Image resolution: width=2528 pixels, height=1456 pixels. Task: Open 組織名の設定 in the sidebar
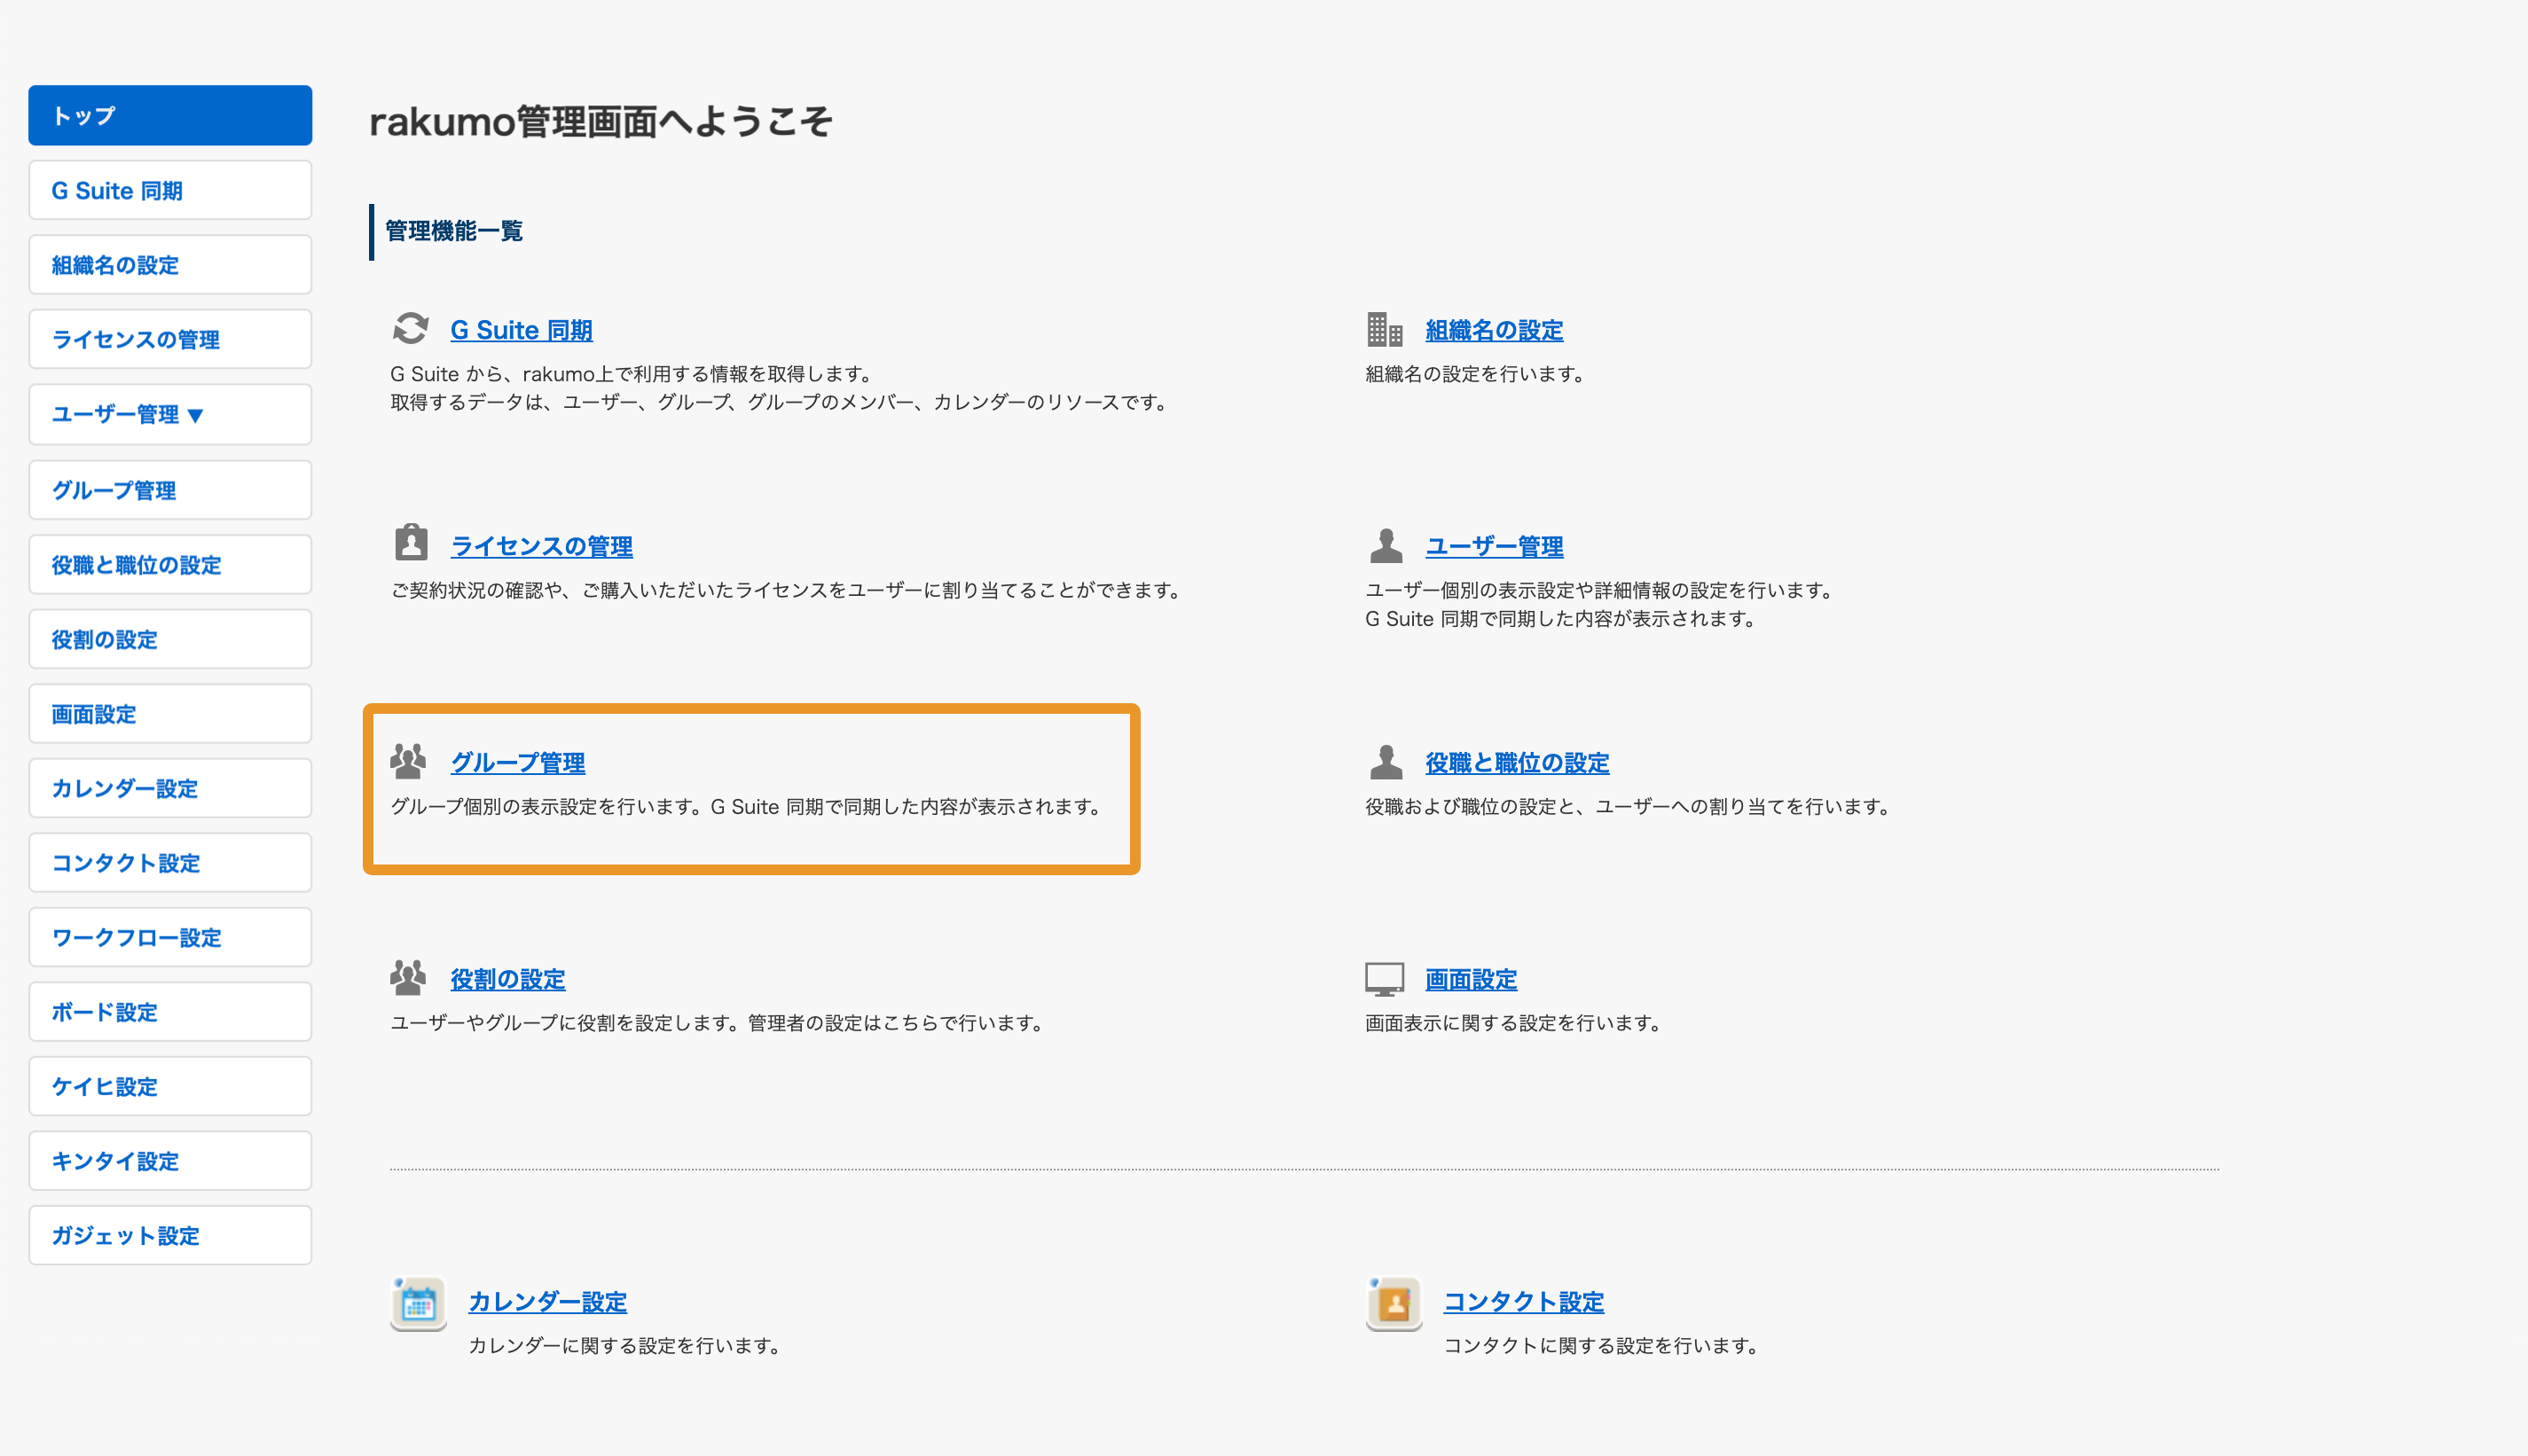point(170,265)
